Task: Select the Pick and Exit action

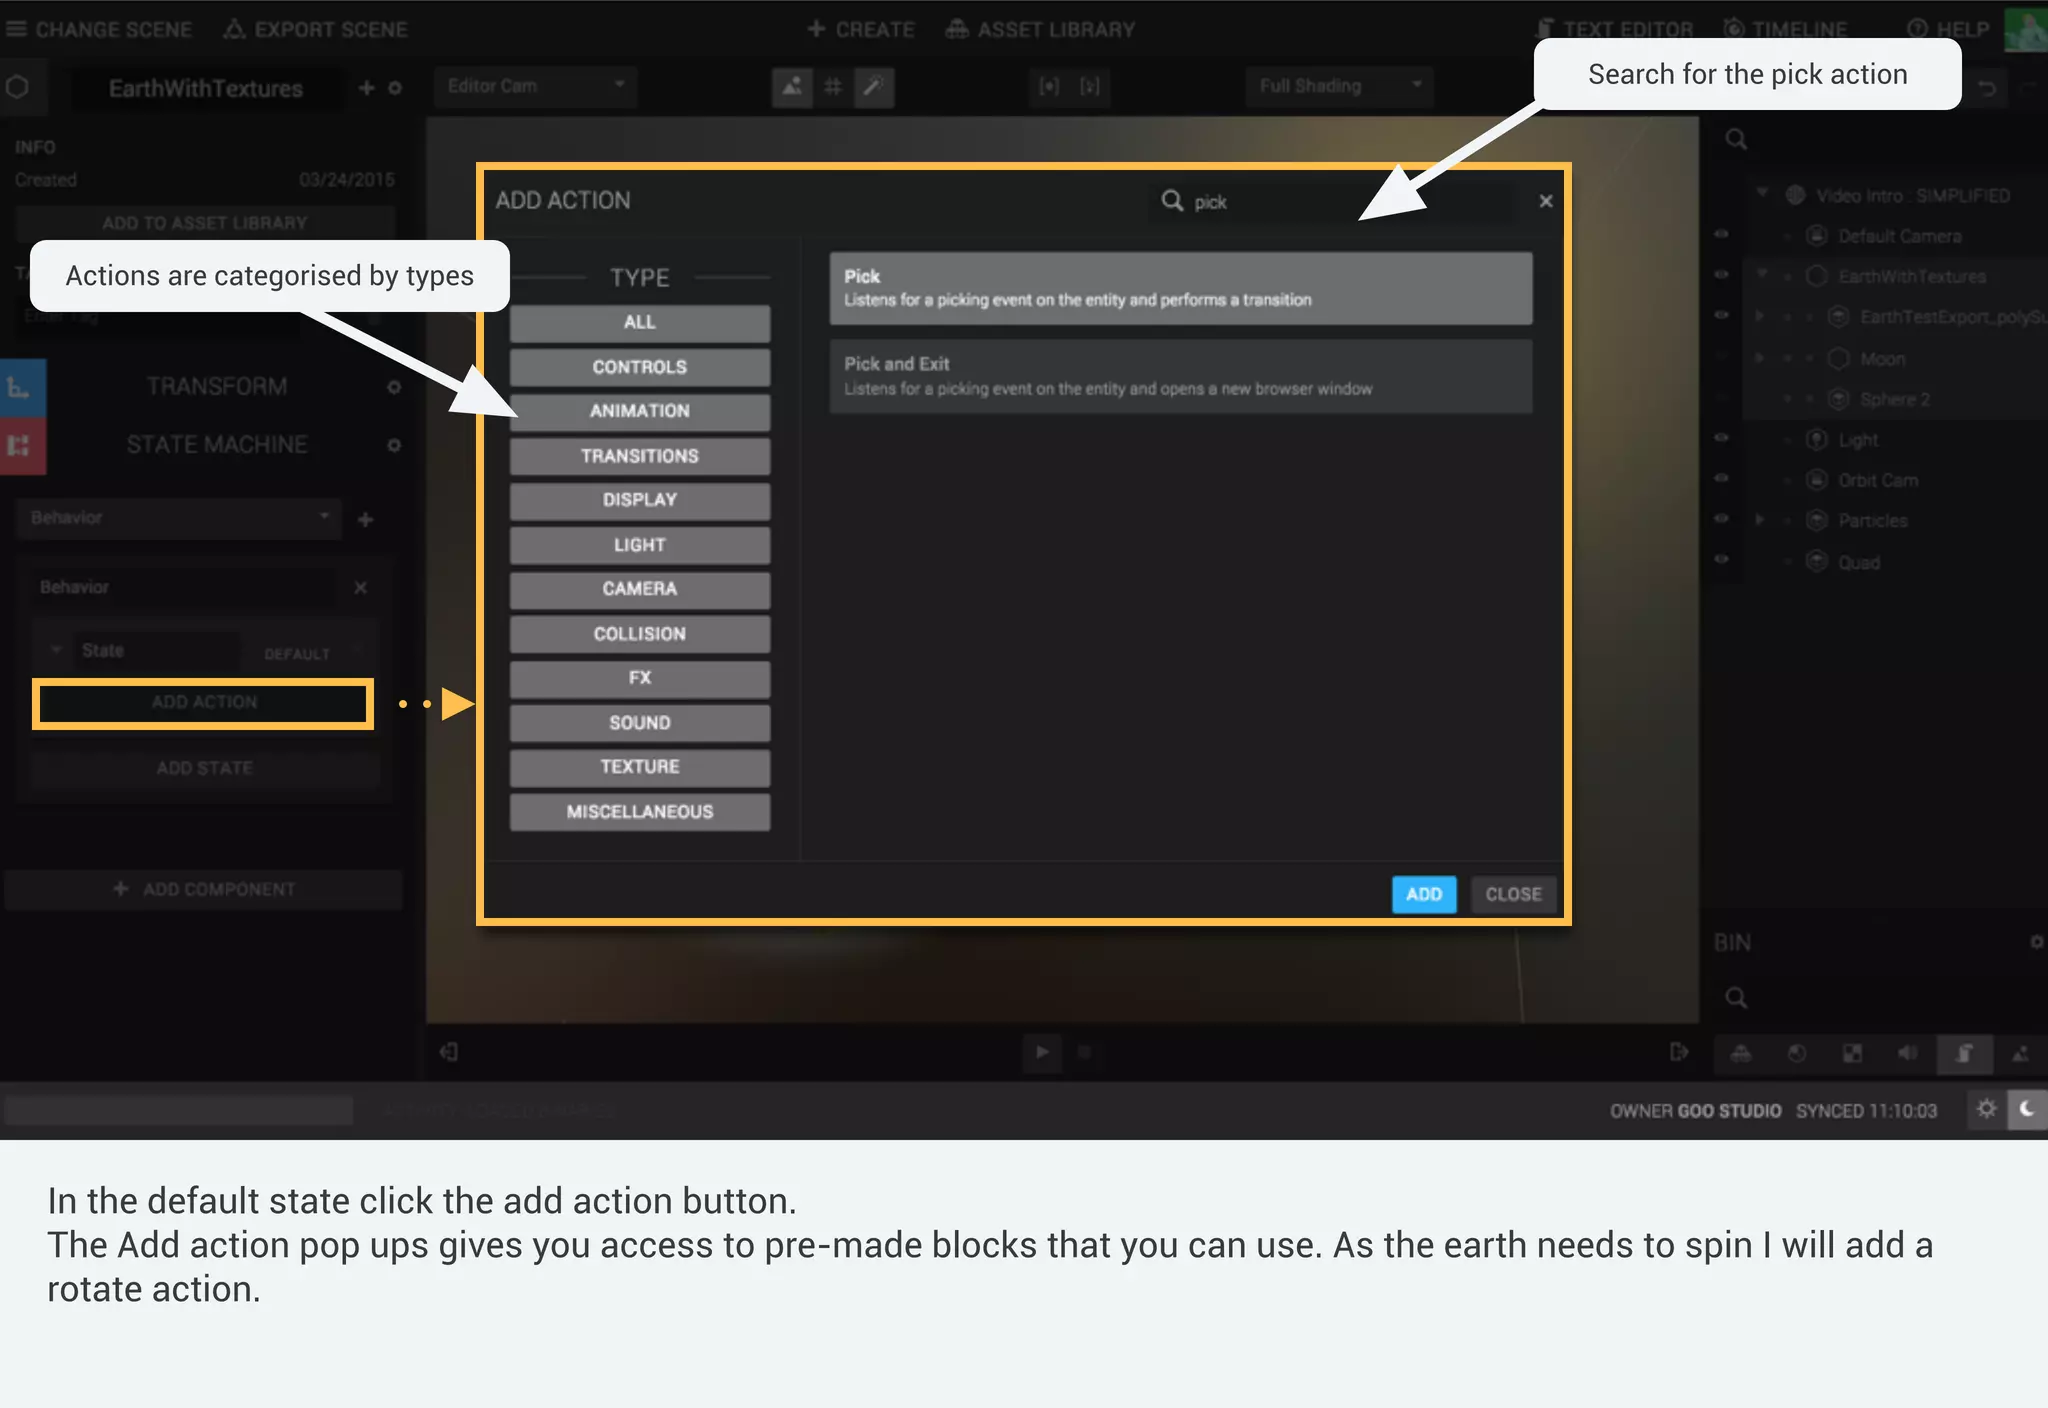Action: 1180,376
